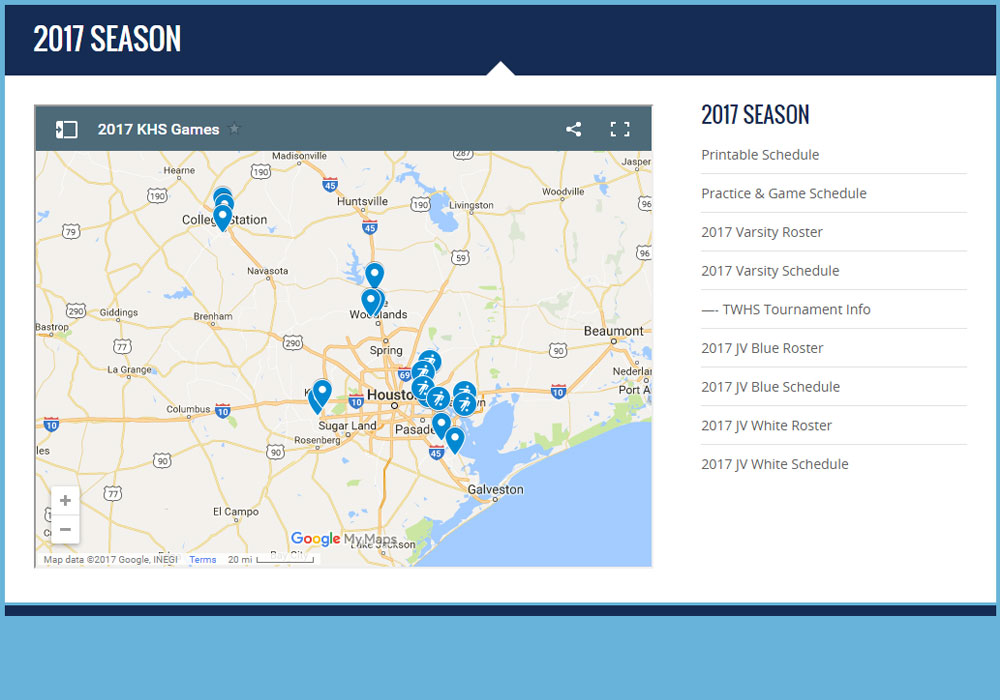The width and height of the screenshot is (1000, 700).
Task: Open map in fullscreen view
Action: coord(620,129)
